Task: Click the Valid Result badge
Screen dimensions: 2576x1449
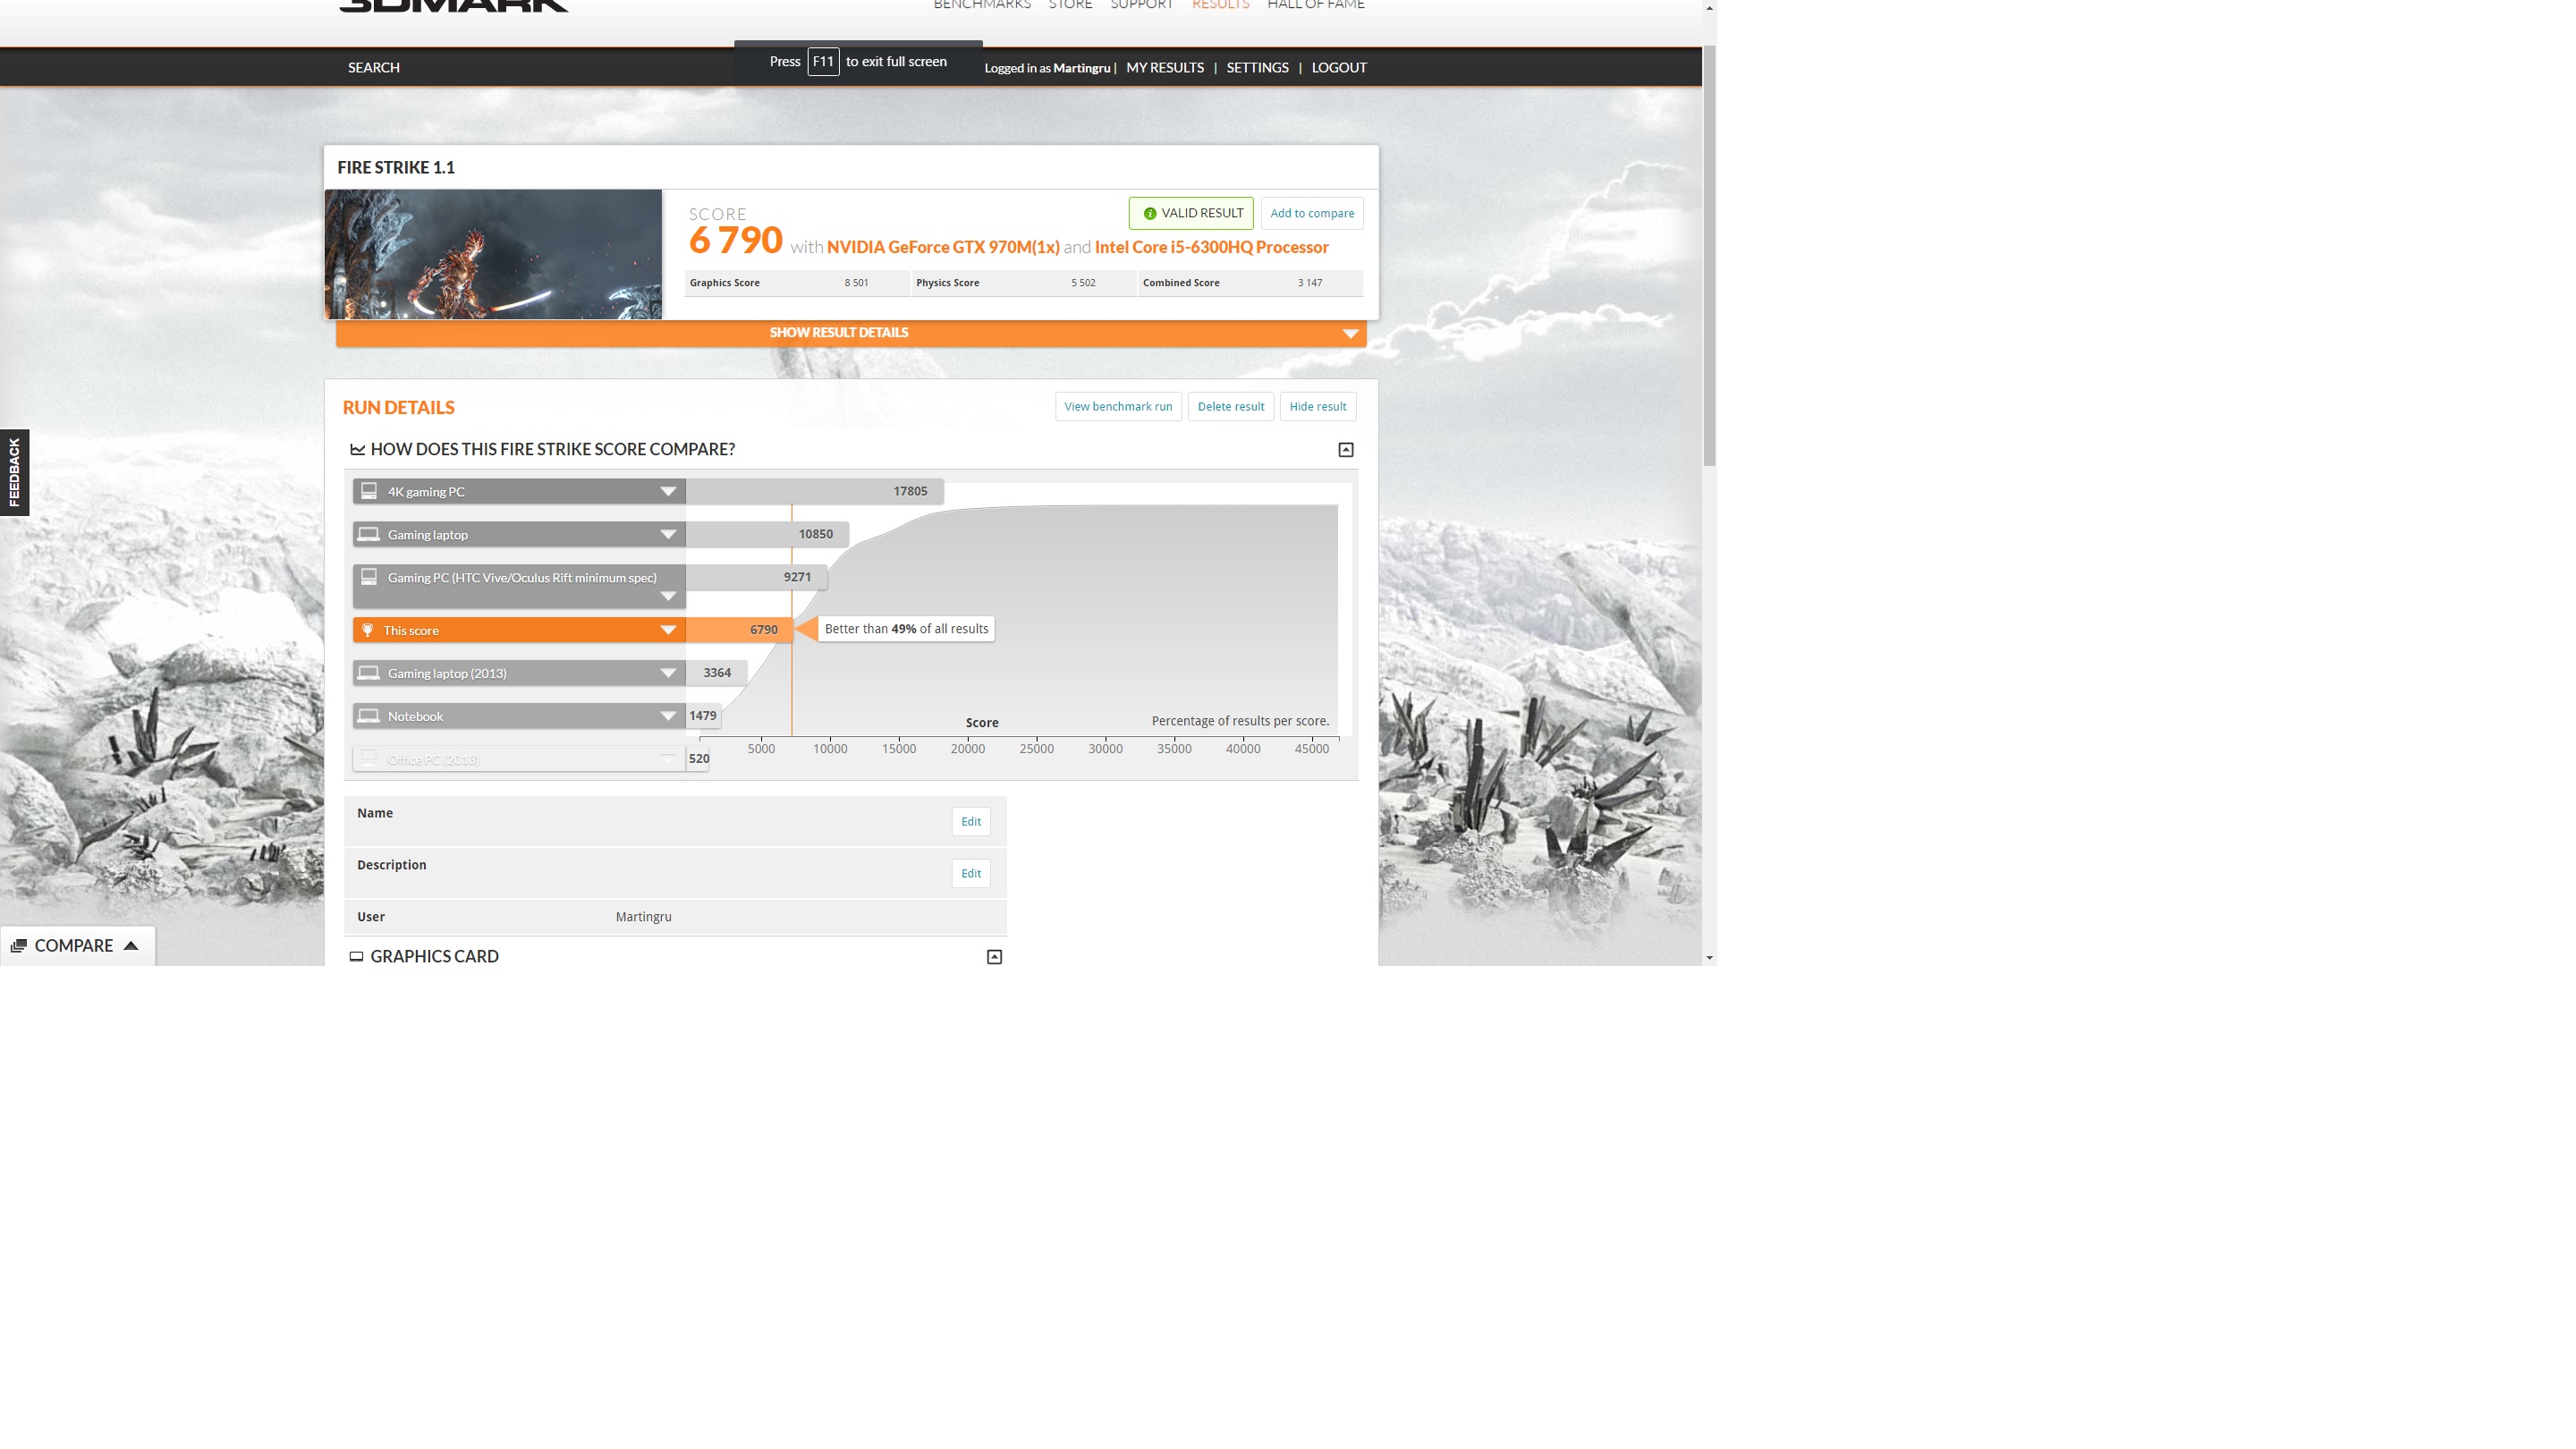Action: coord(1191,213)
